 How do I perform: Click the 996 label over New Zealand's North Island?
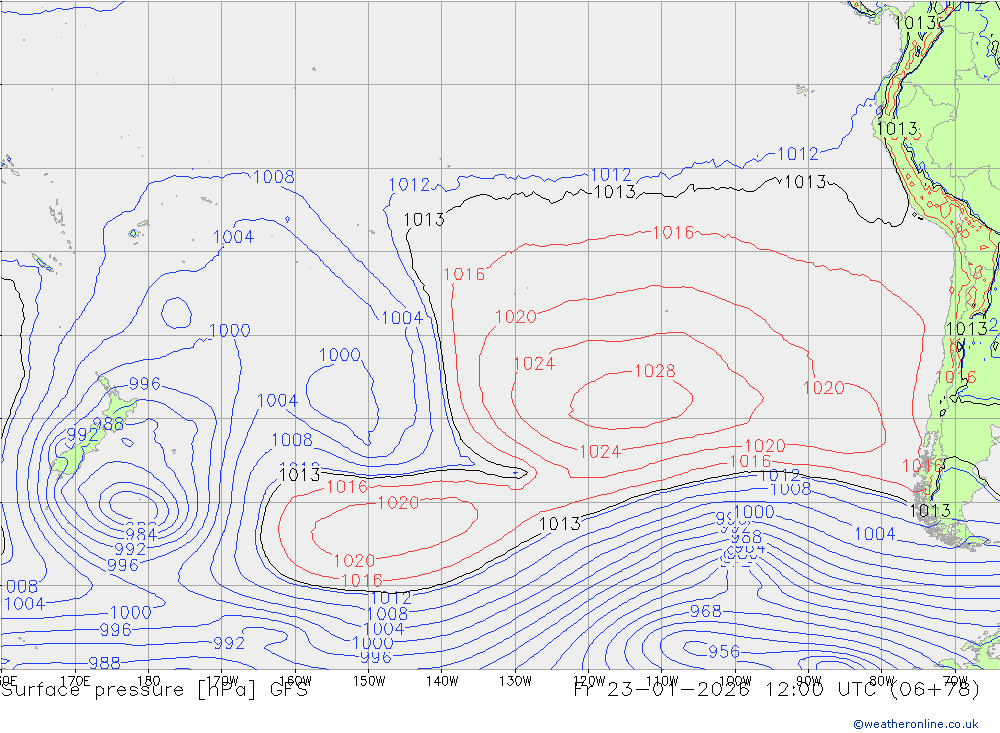click(144, 383)
